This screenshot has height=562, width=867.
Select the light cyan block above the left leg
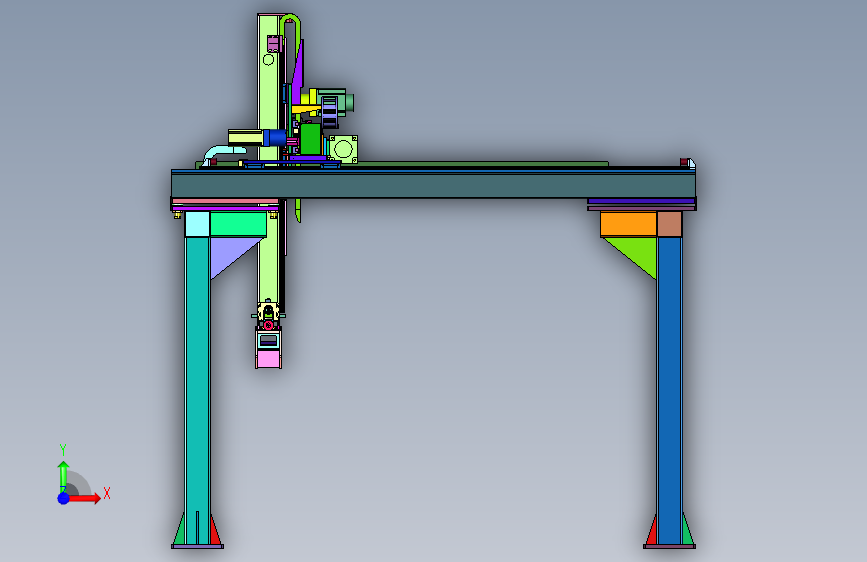pos(197,224)
